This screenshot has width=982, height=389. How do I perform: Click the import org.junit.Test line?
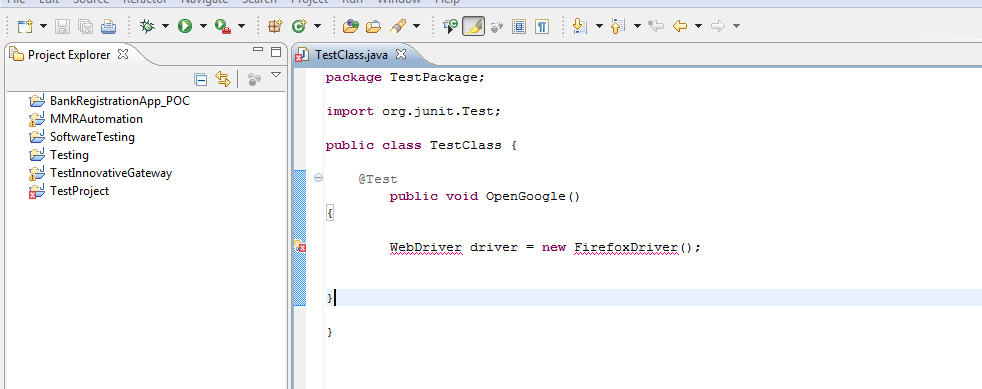[x=414, y=112]
